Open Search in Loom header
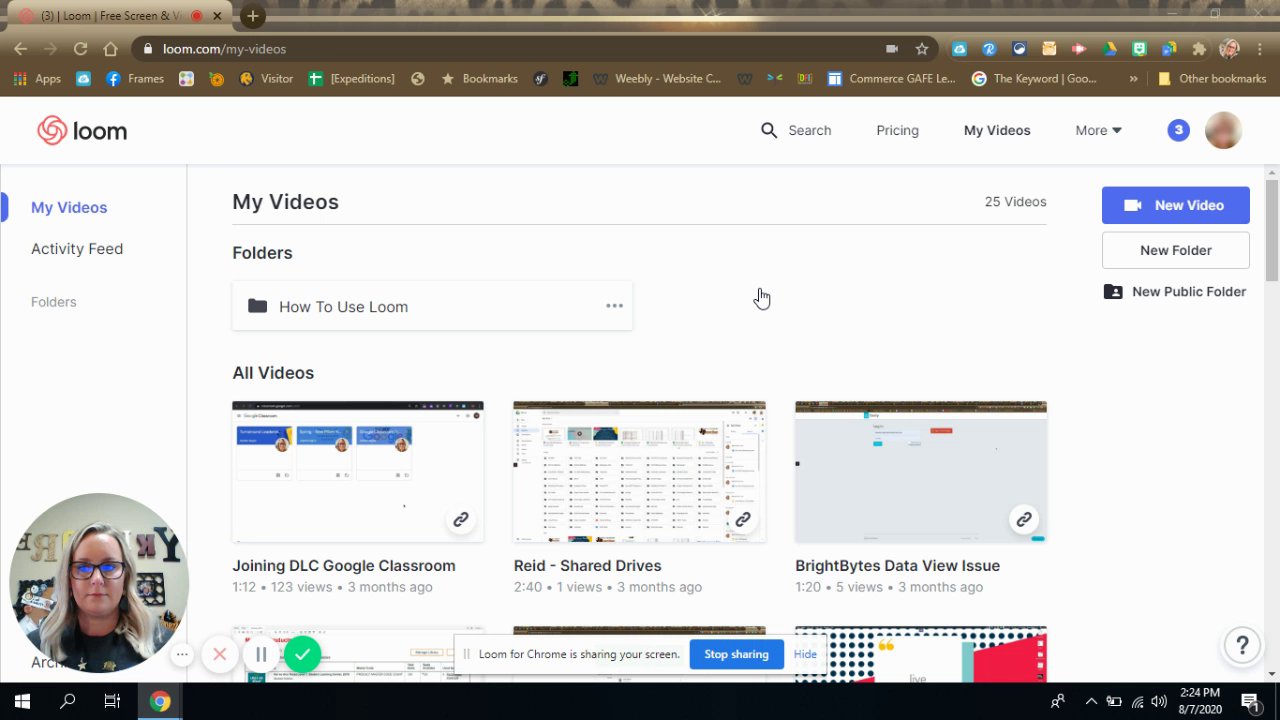Viewport: 1280px width, 720px height. click(x=796, y=130)
